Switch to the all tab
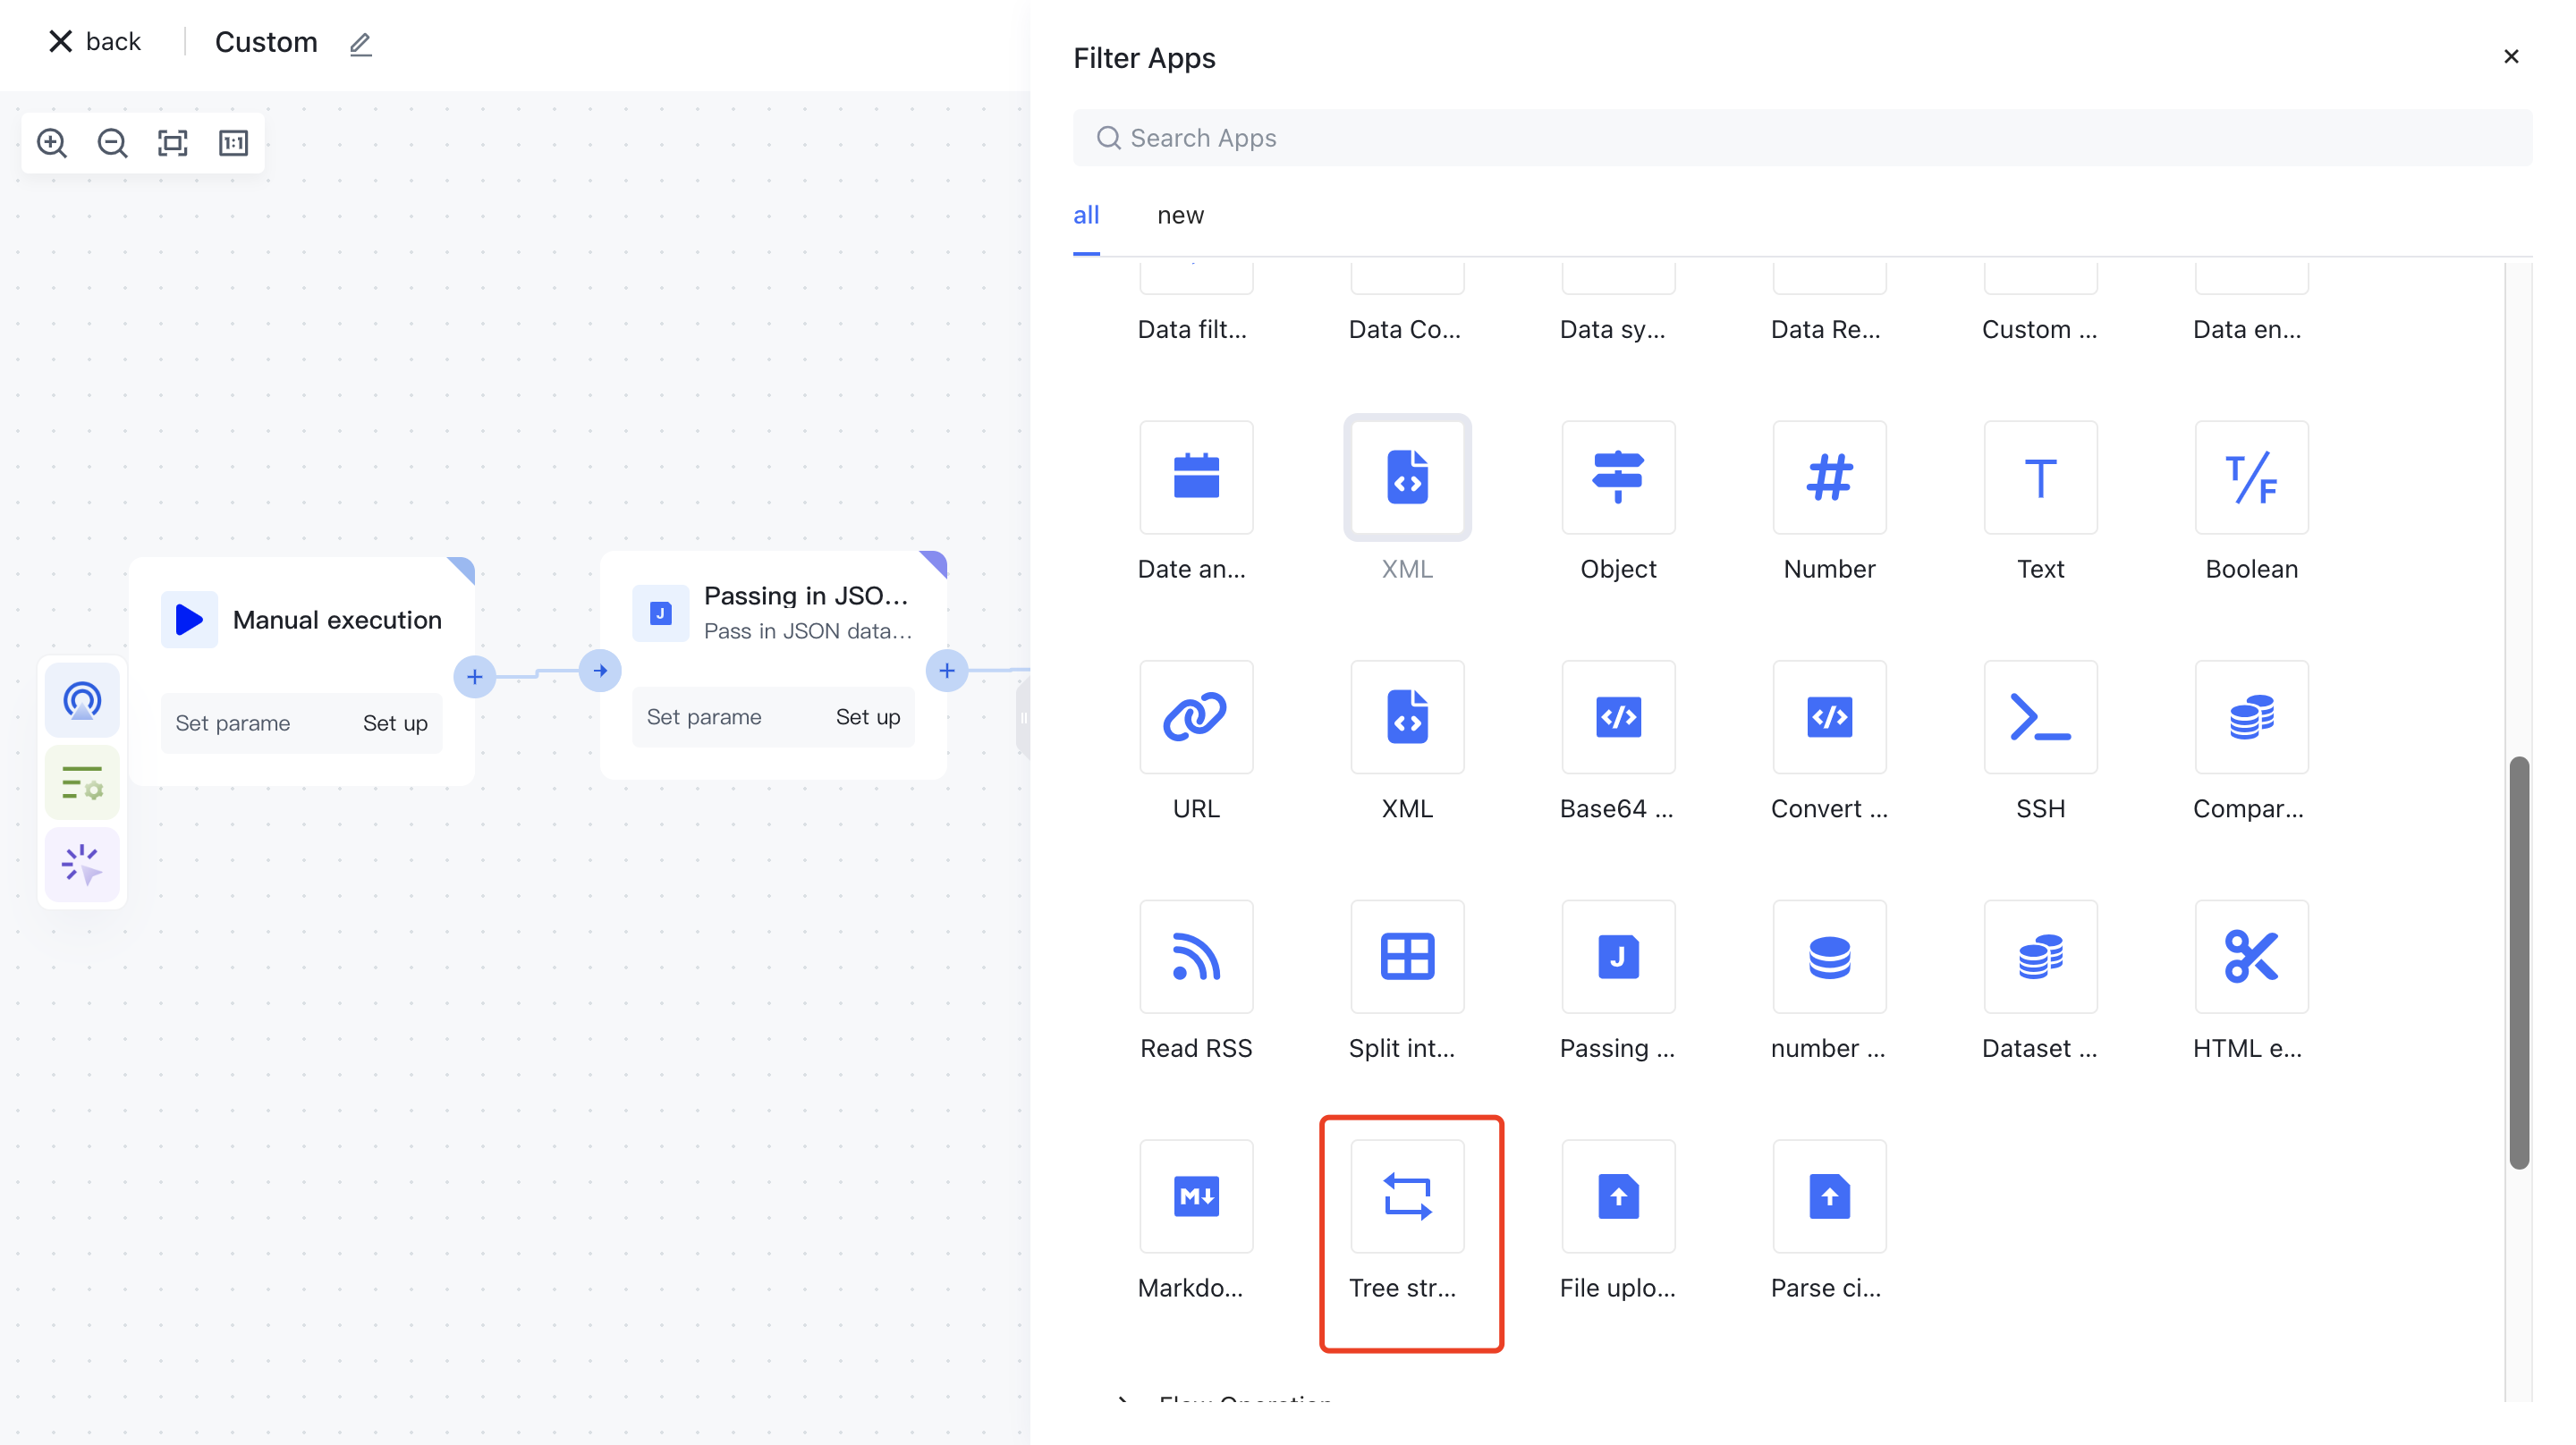Viewport: 2576px width, 1445px height. coord(1086,215)
